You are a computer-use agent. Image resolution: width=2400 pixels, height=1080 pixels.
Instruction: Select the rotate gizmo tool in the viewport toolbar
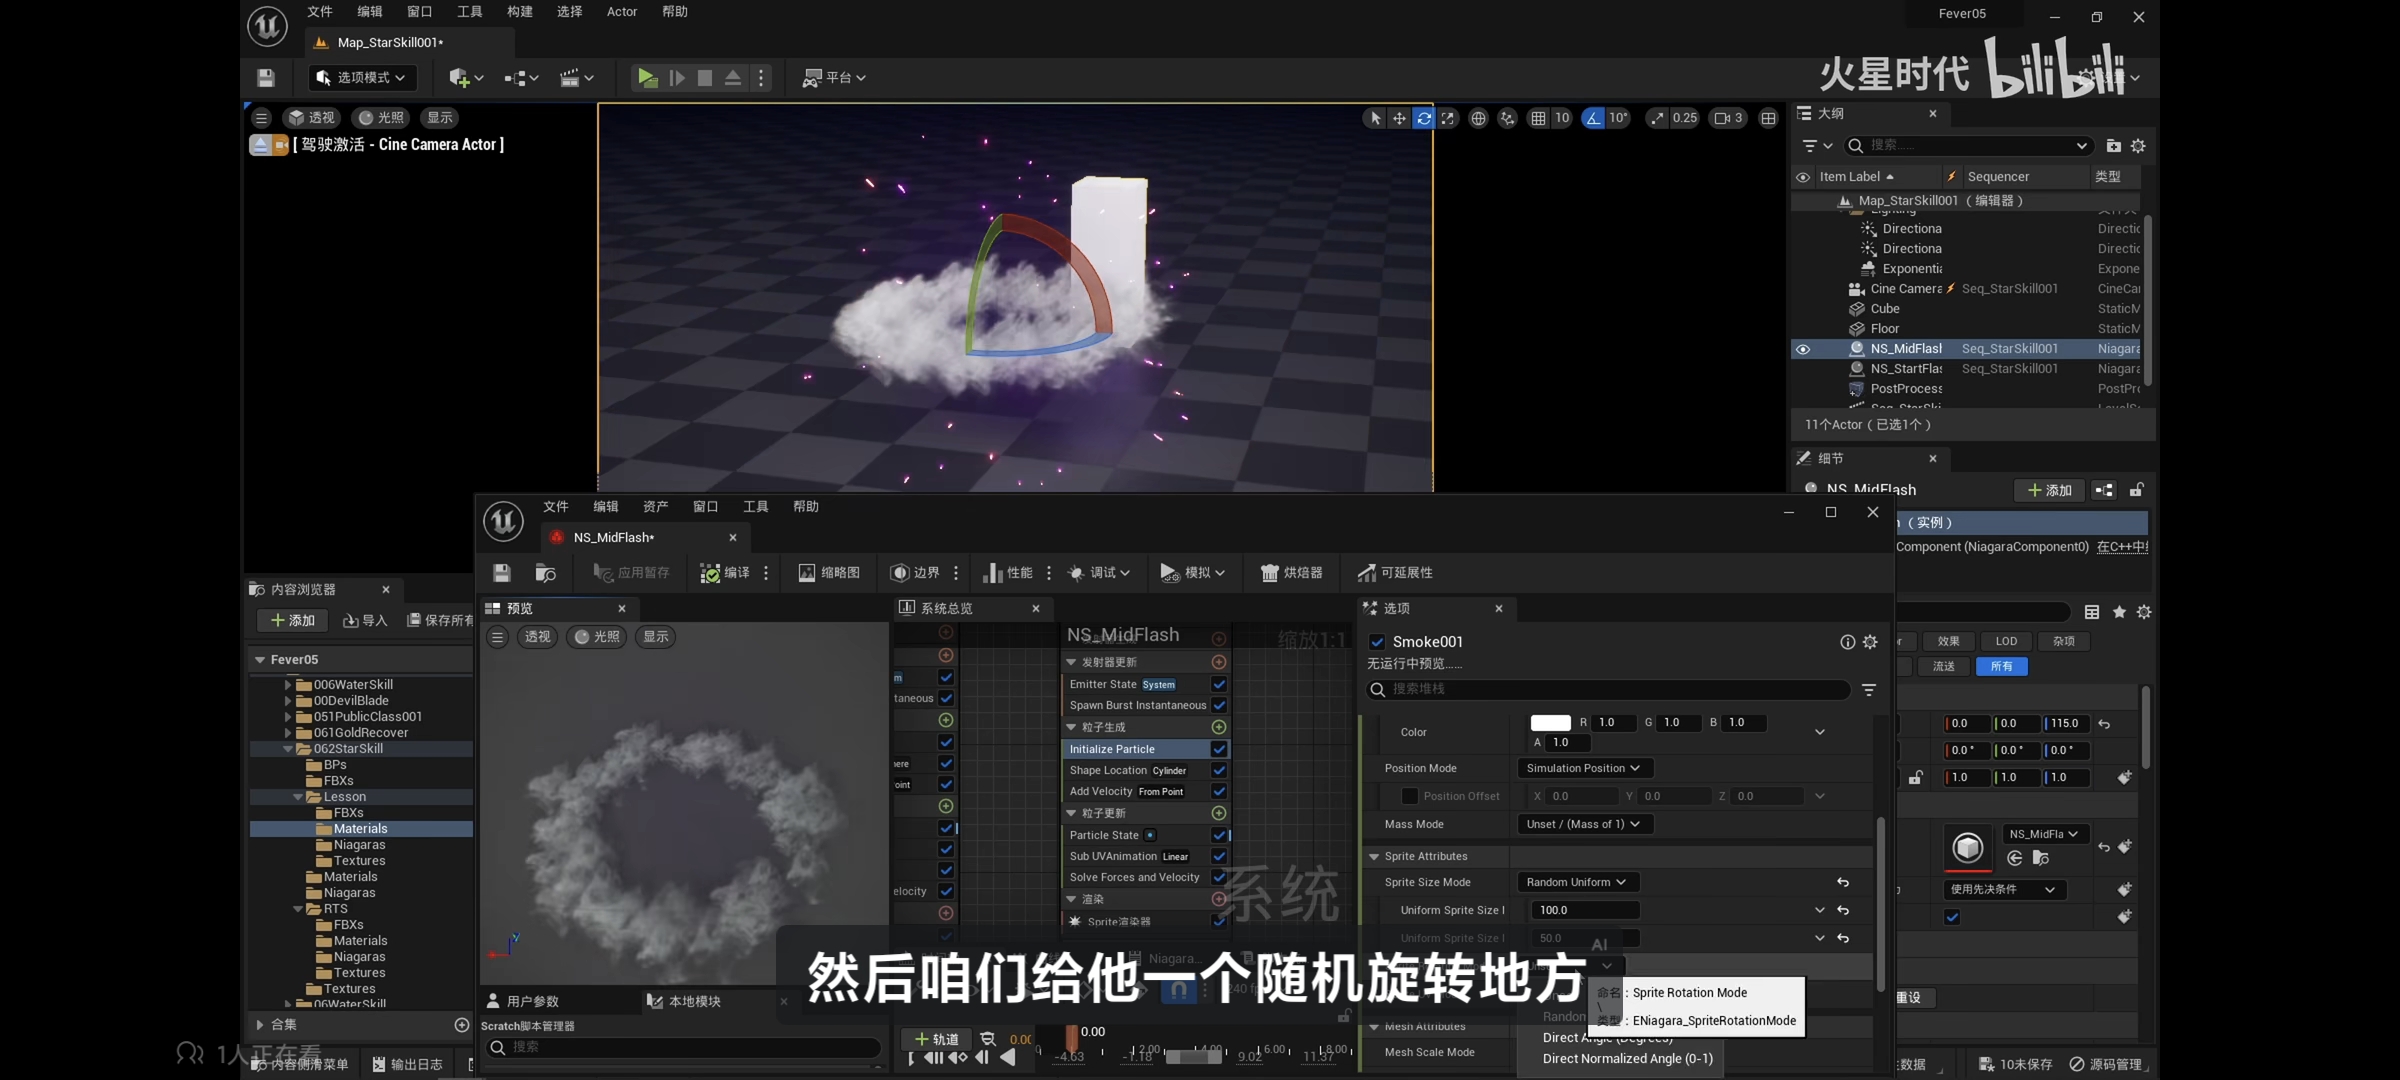click(x=1423, y=118)
